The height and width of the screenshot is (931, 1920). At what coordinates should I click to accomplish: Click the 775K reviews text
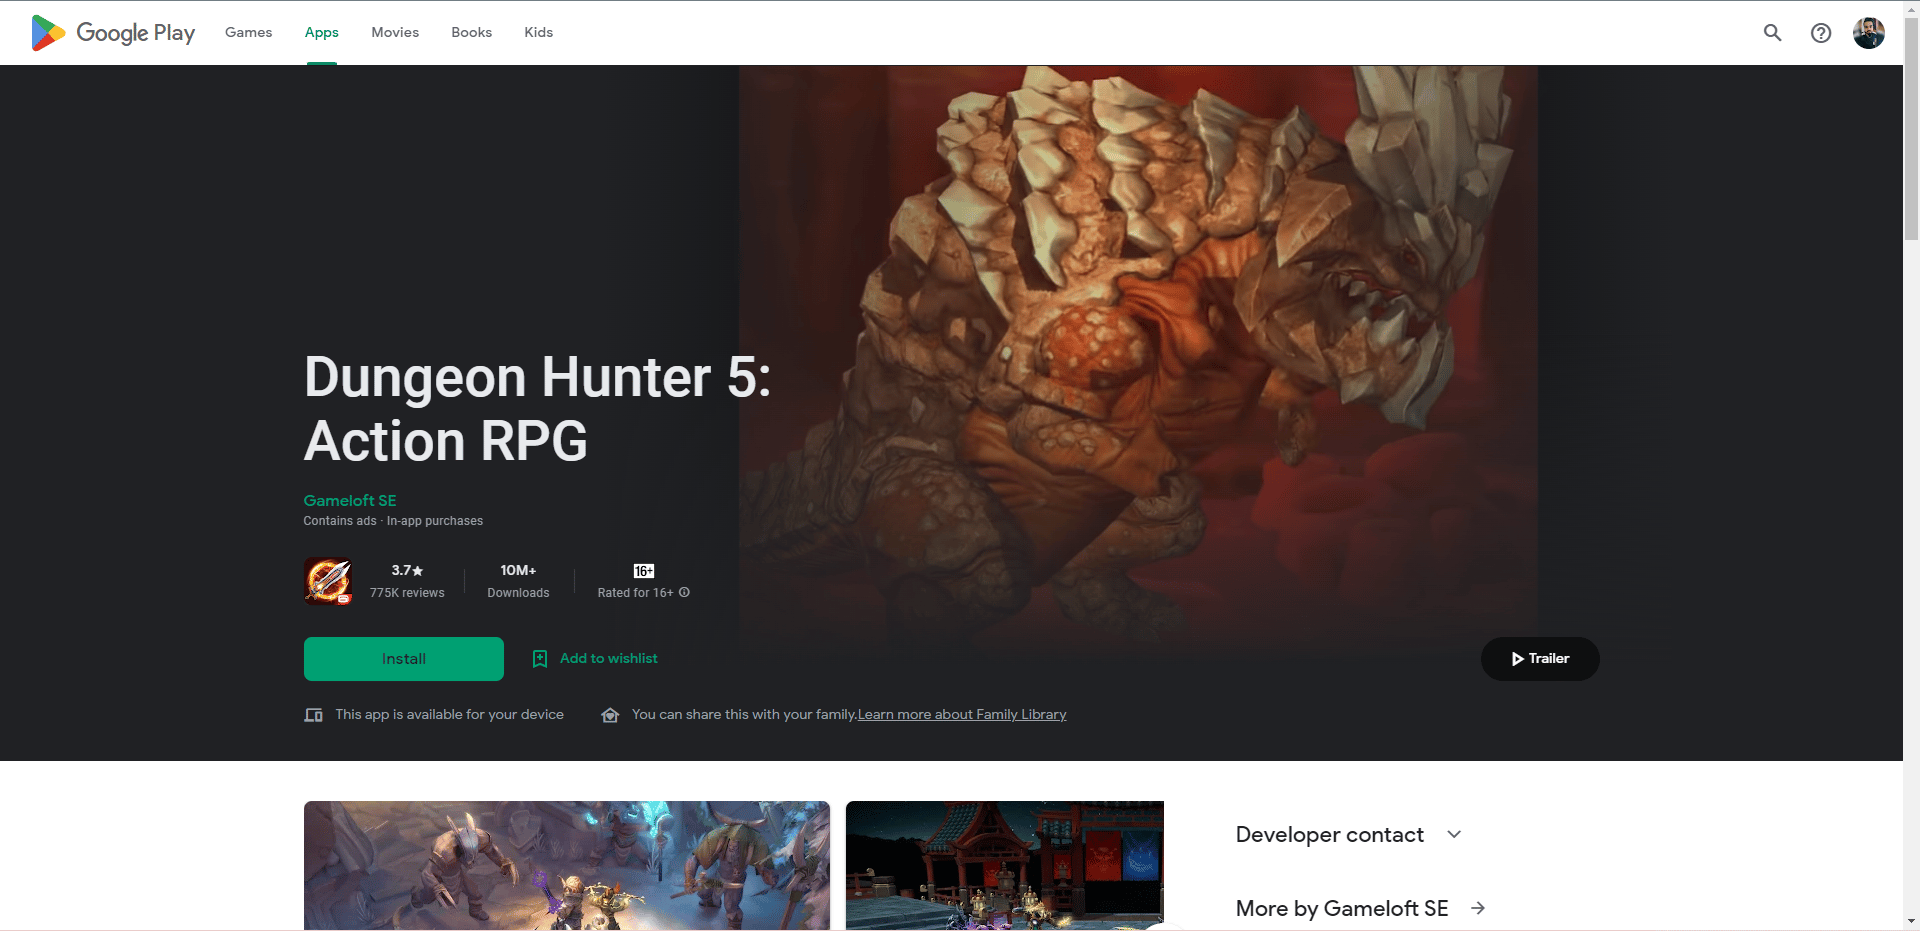(x=407, y=593)
